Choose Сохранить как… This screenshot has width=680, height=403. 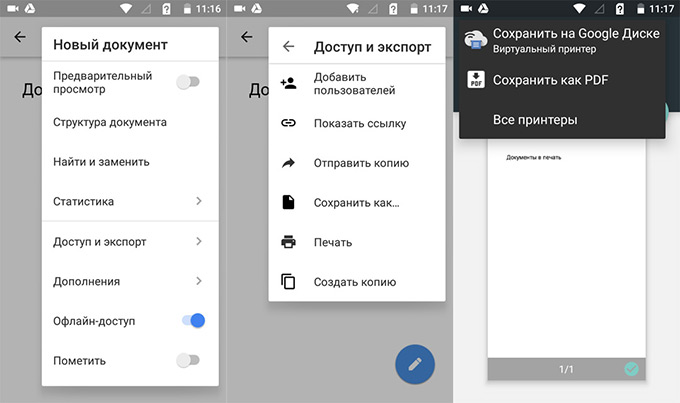357,203
